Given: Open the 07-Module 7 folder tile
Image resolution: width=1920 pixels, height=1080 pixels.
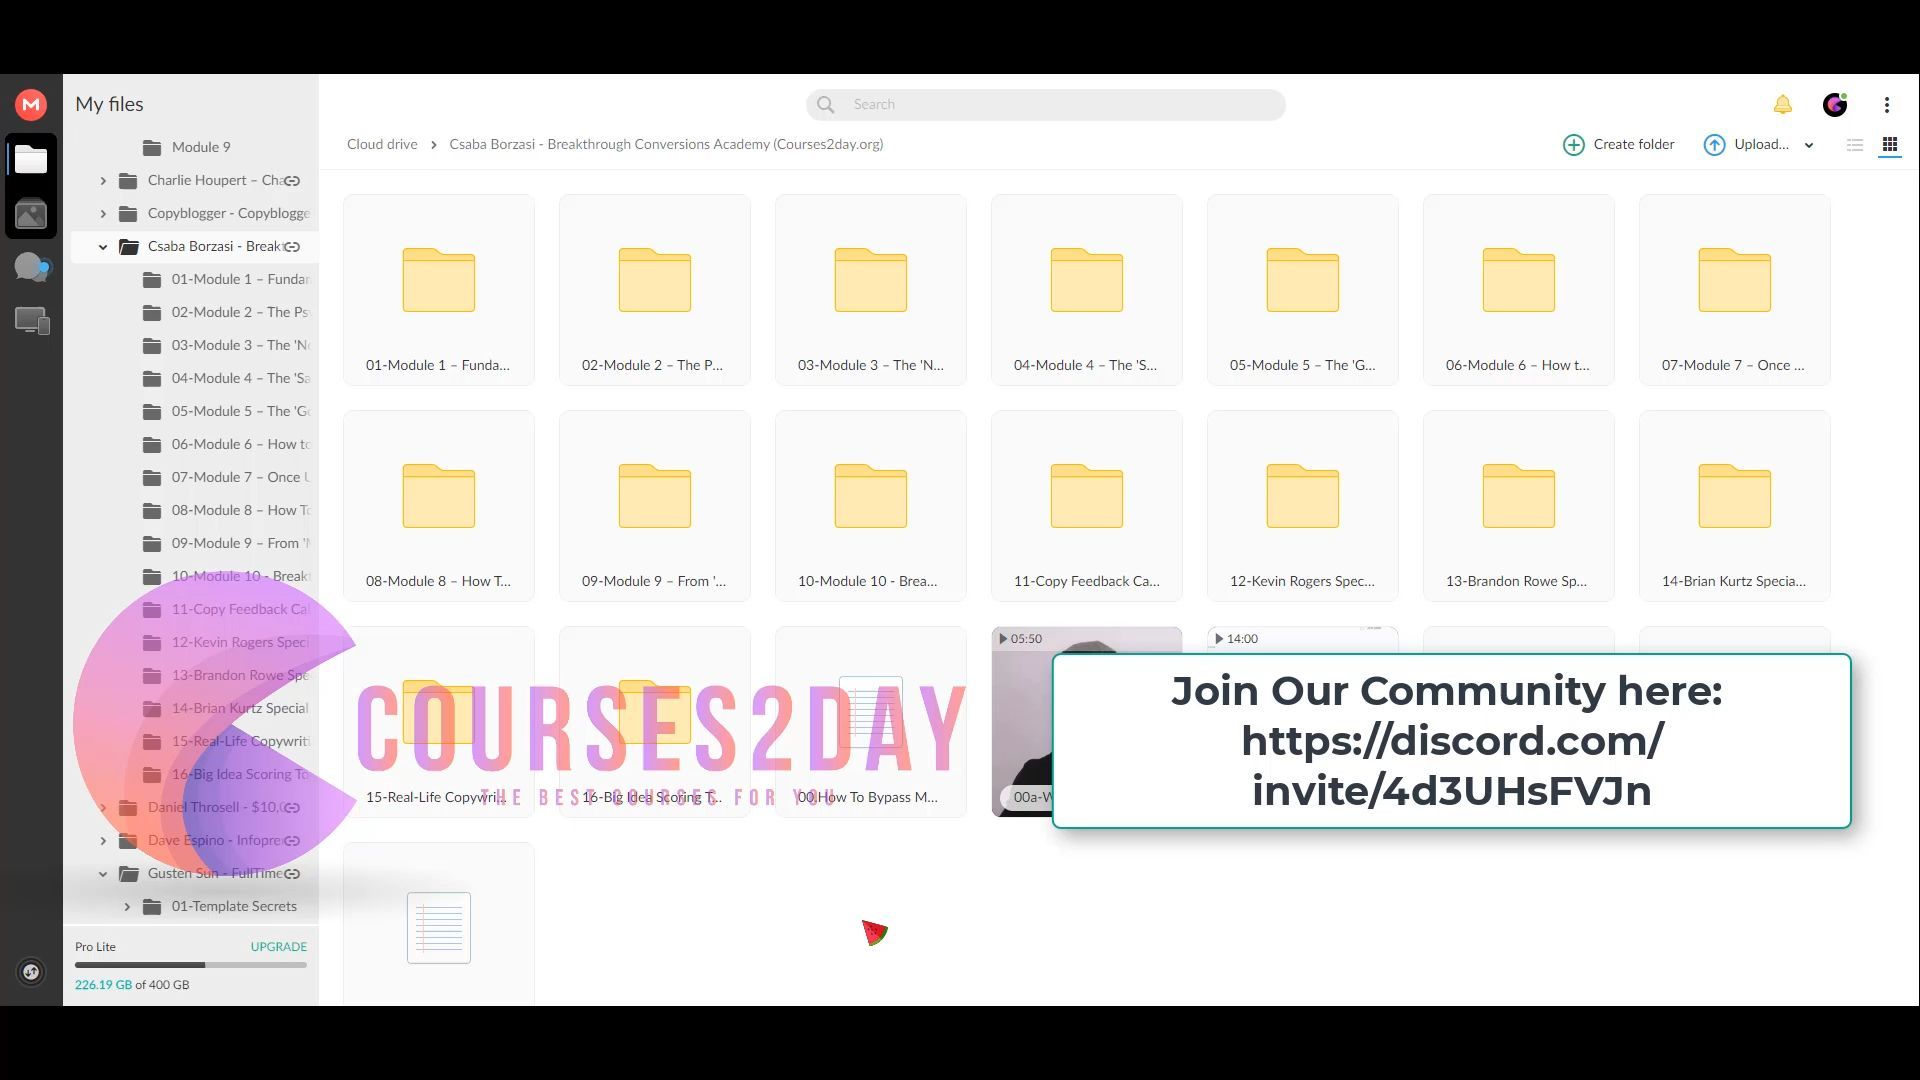Looking at the screenshot, I should coord(1735,290).
